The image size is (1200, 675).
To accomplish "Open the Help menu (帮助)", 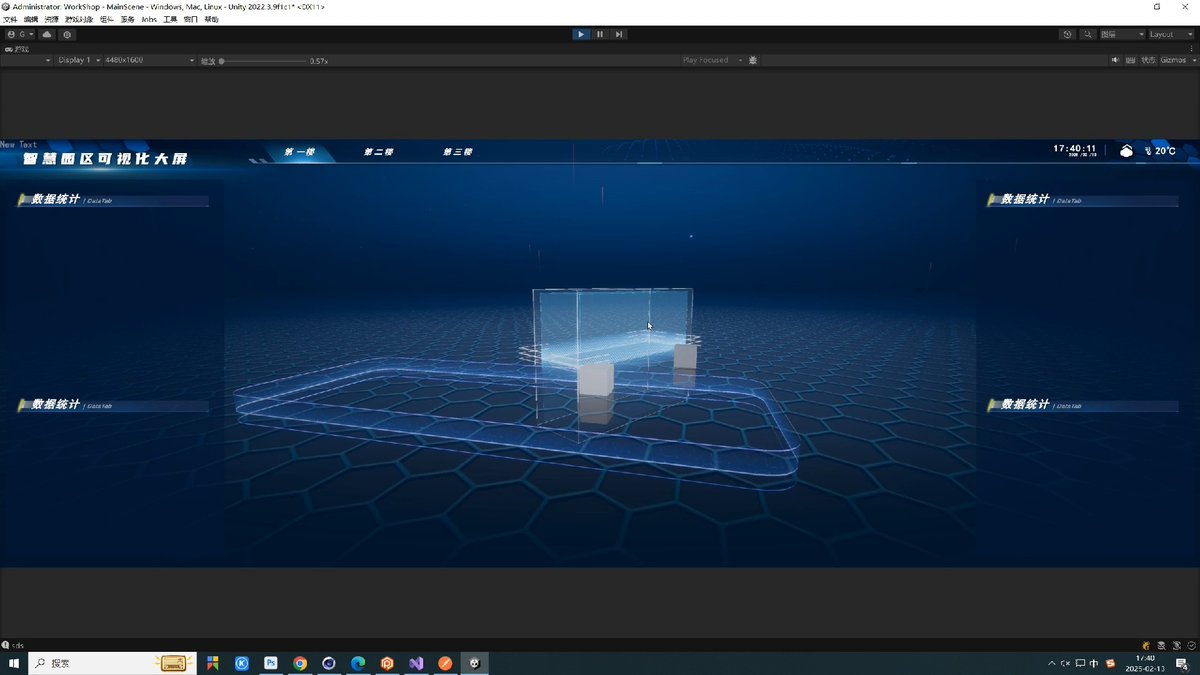I will pyautogui.click(x=212, y=19).
